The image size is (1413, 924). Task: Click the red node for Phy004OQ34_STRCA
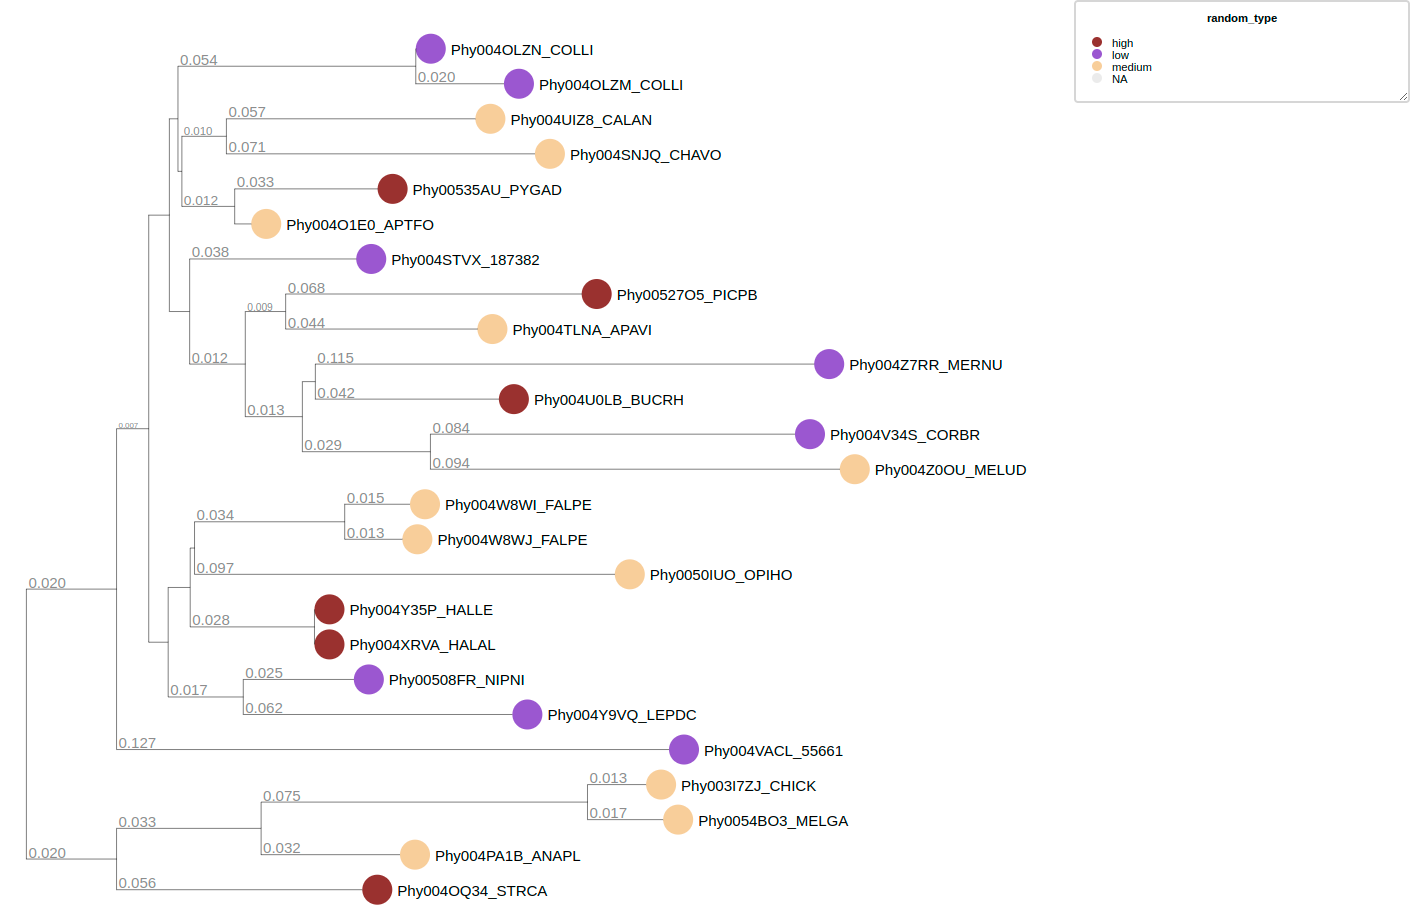(x=377, y=889)
